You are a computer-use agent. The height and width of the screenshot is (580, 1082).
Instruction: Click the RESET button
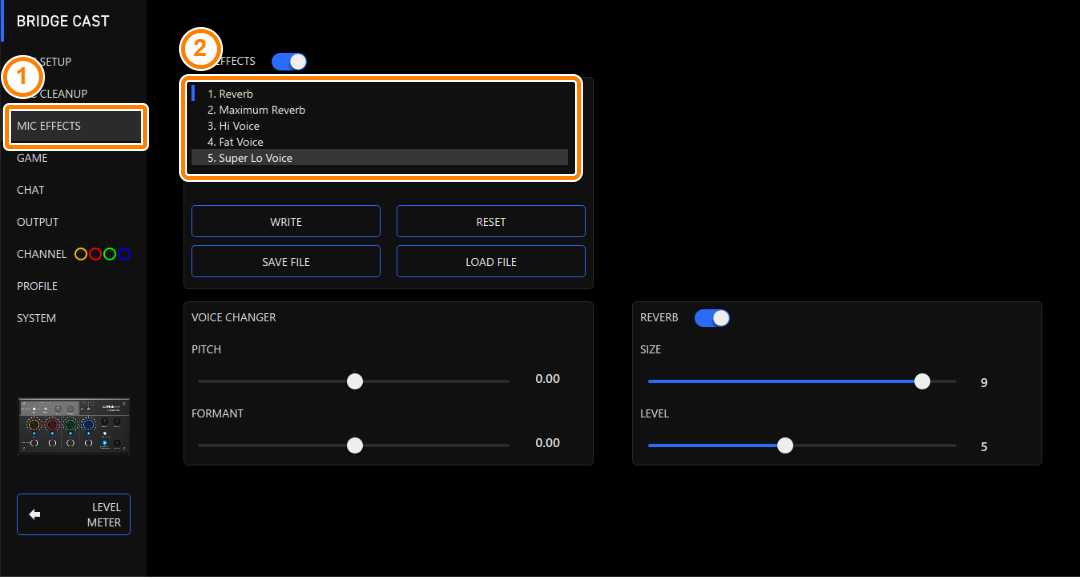tap(491, 221)
